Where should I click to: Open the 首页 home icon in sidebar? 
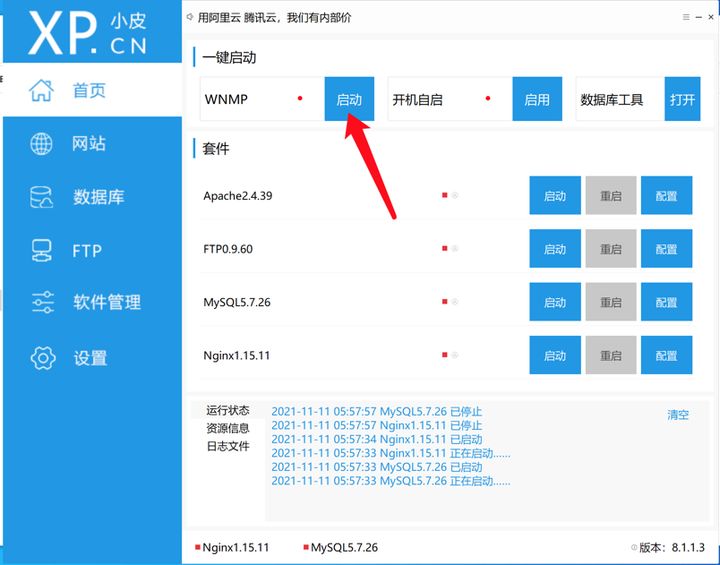41,90
